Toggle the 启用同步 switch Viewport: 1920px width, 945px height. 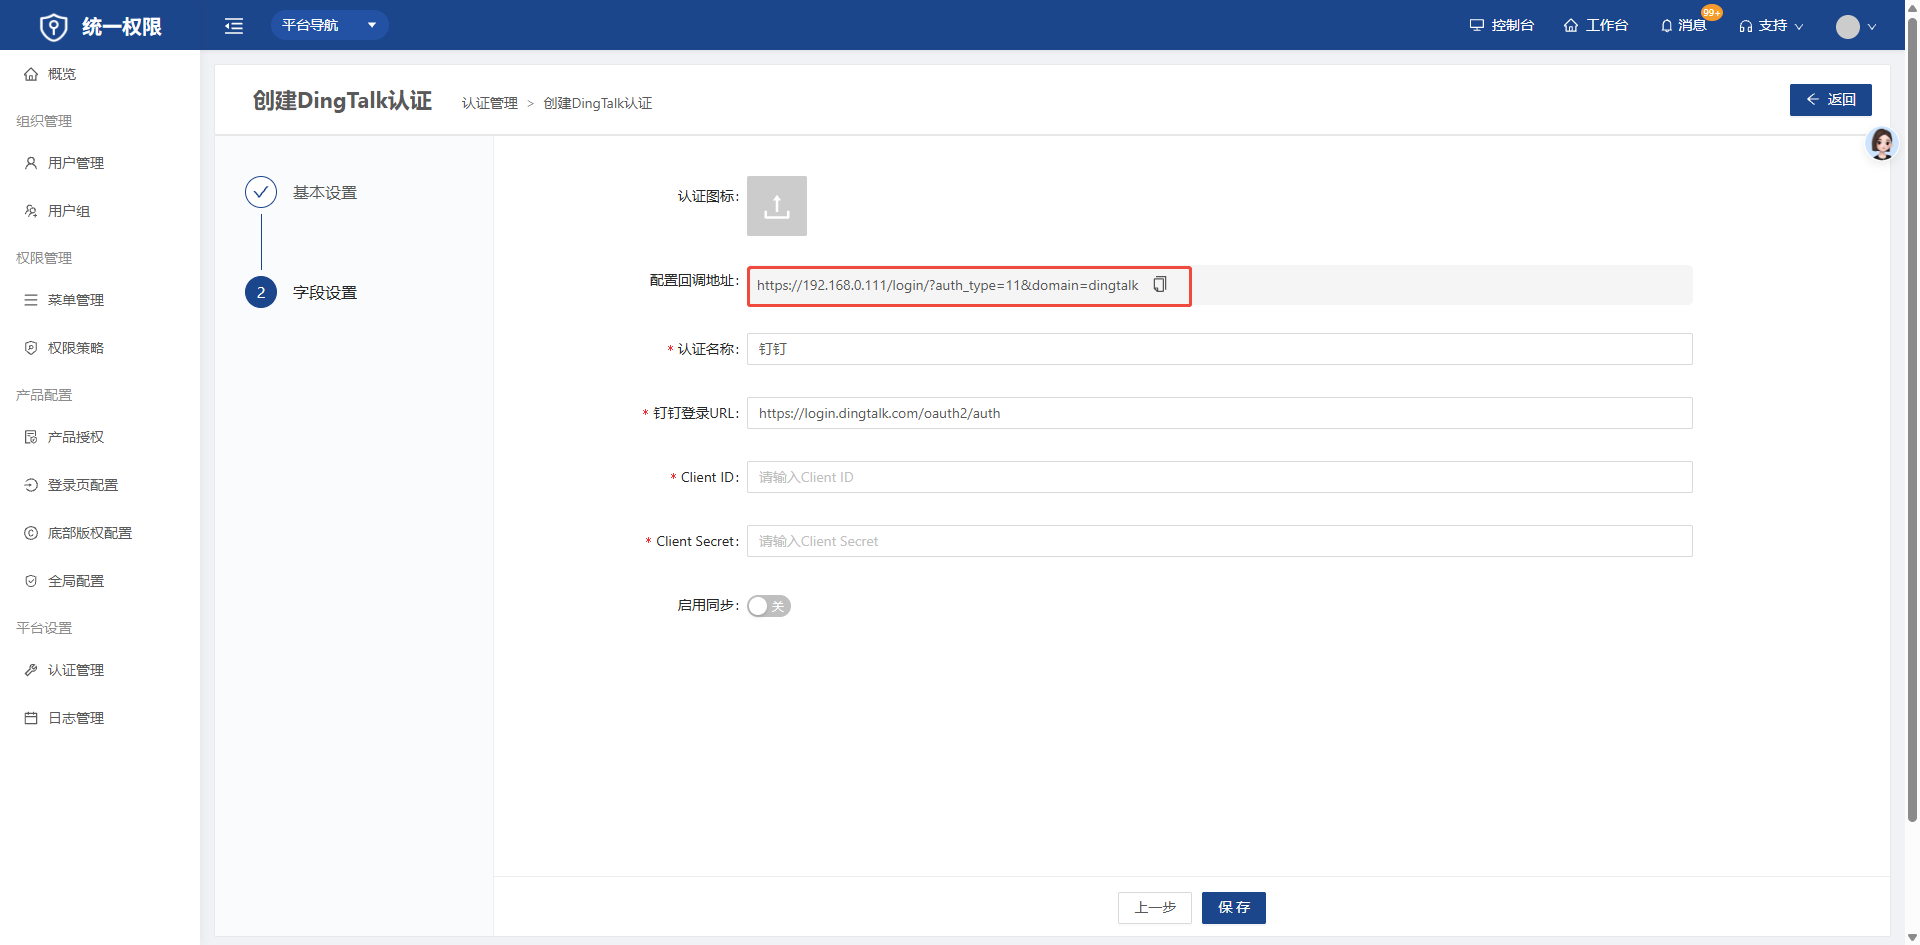click(769, 606)
